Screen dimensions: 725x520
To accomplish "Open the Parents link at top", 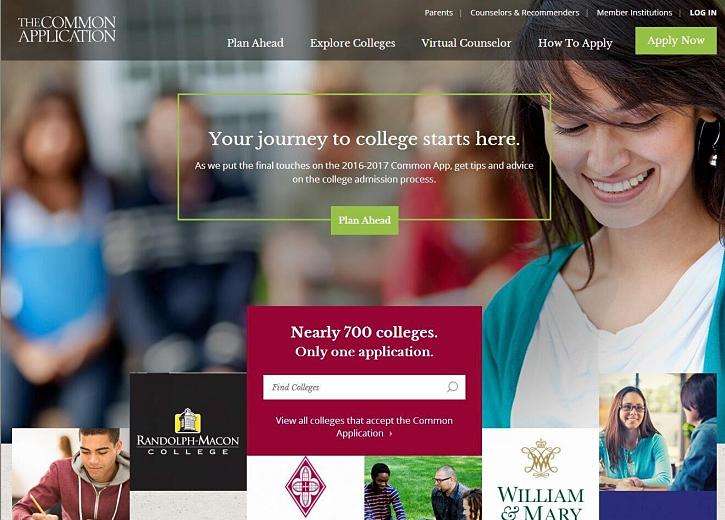I will tap(439, 13).
